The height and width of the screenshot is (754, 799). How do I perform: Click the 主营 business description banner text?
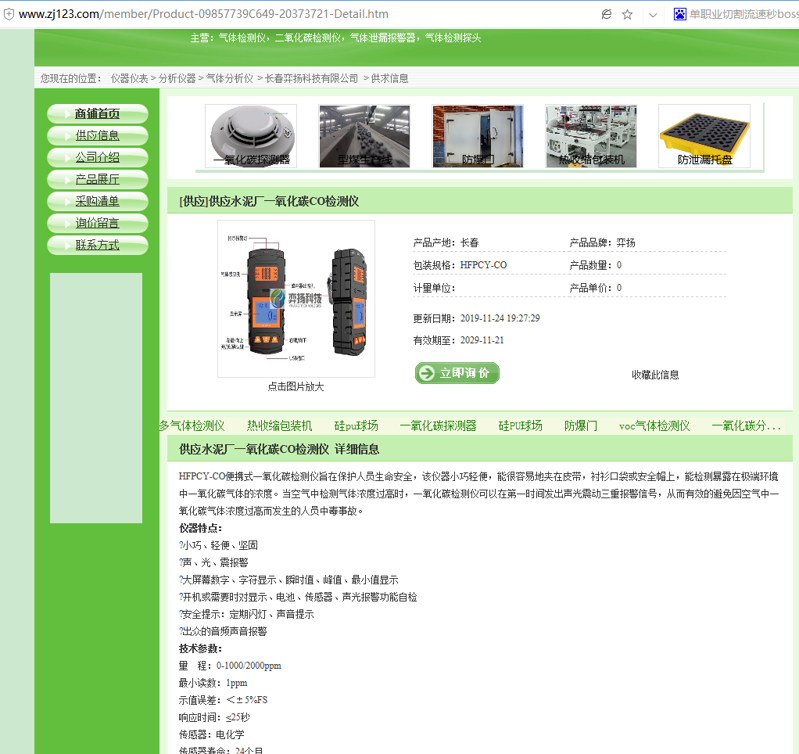pos(336,38)
